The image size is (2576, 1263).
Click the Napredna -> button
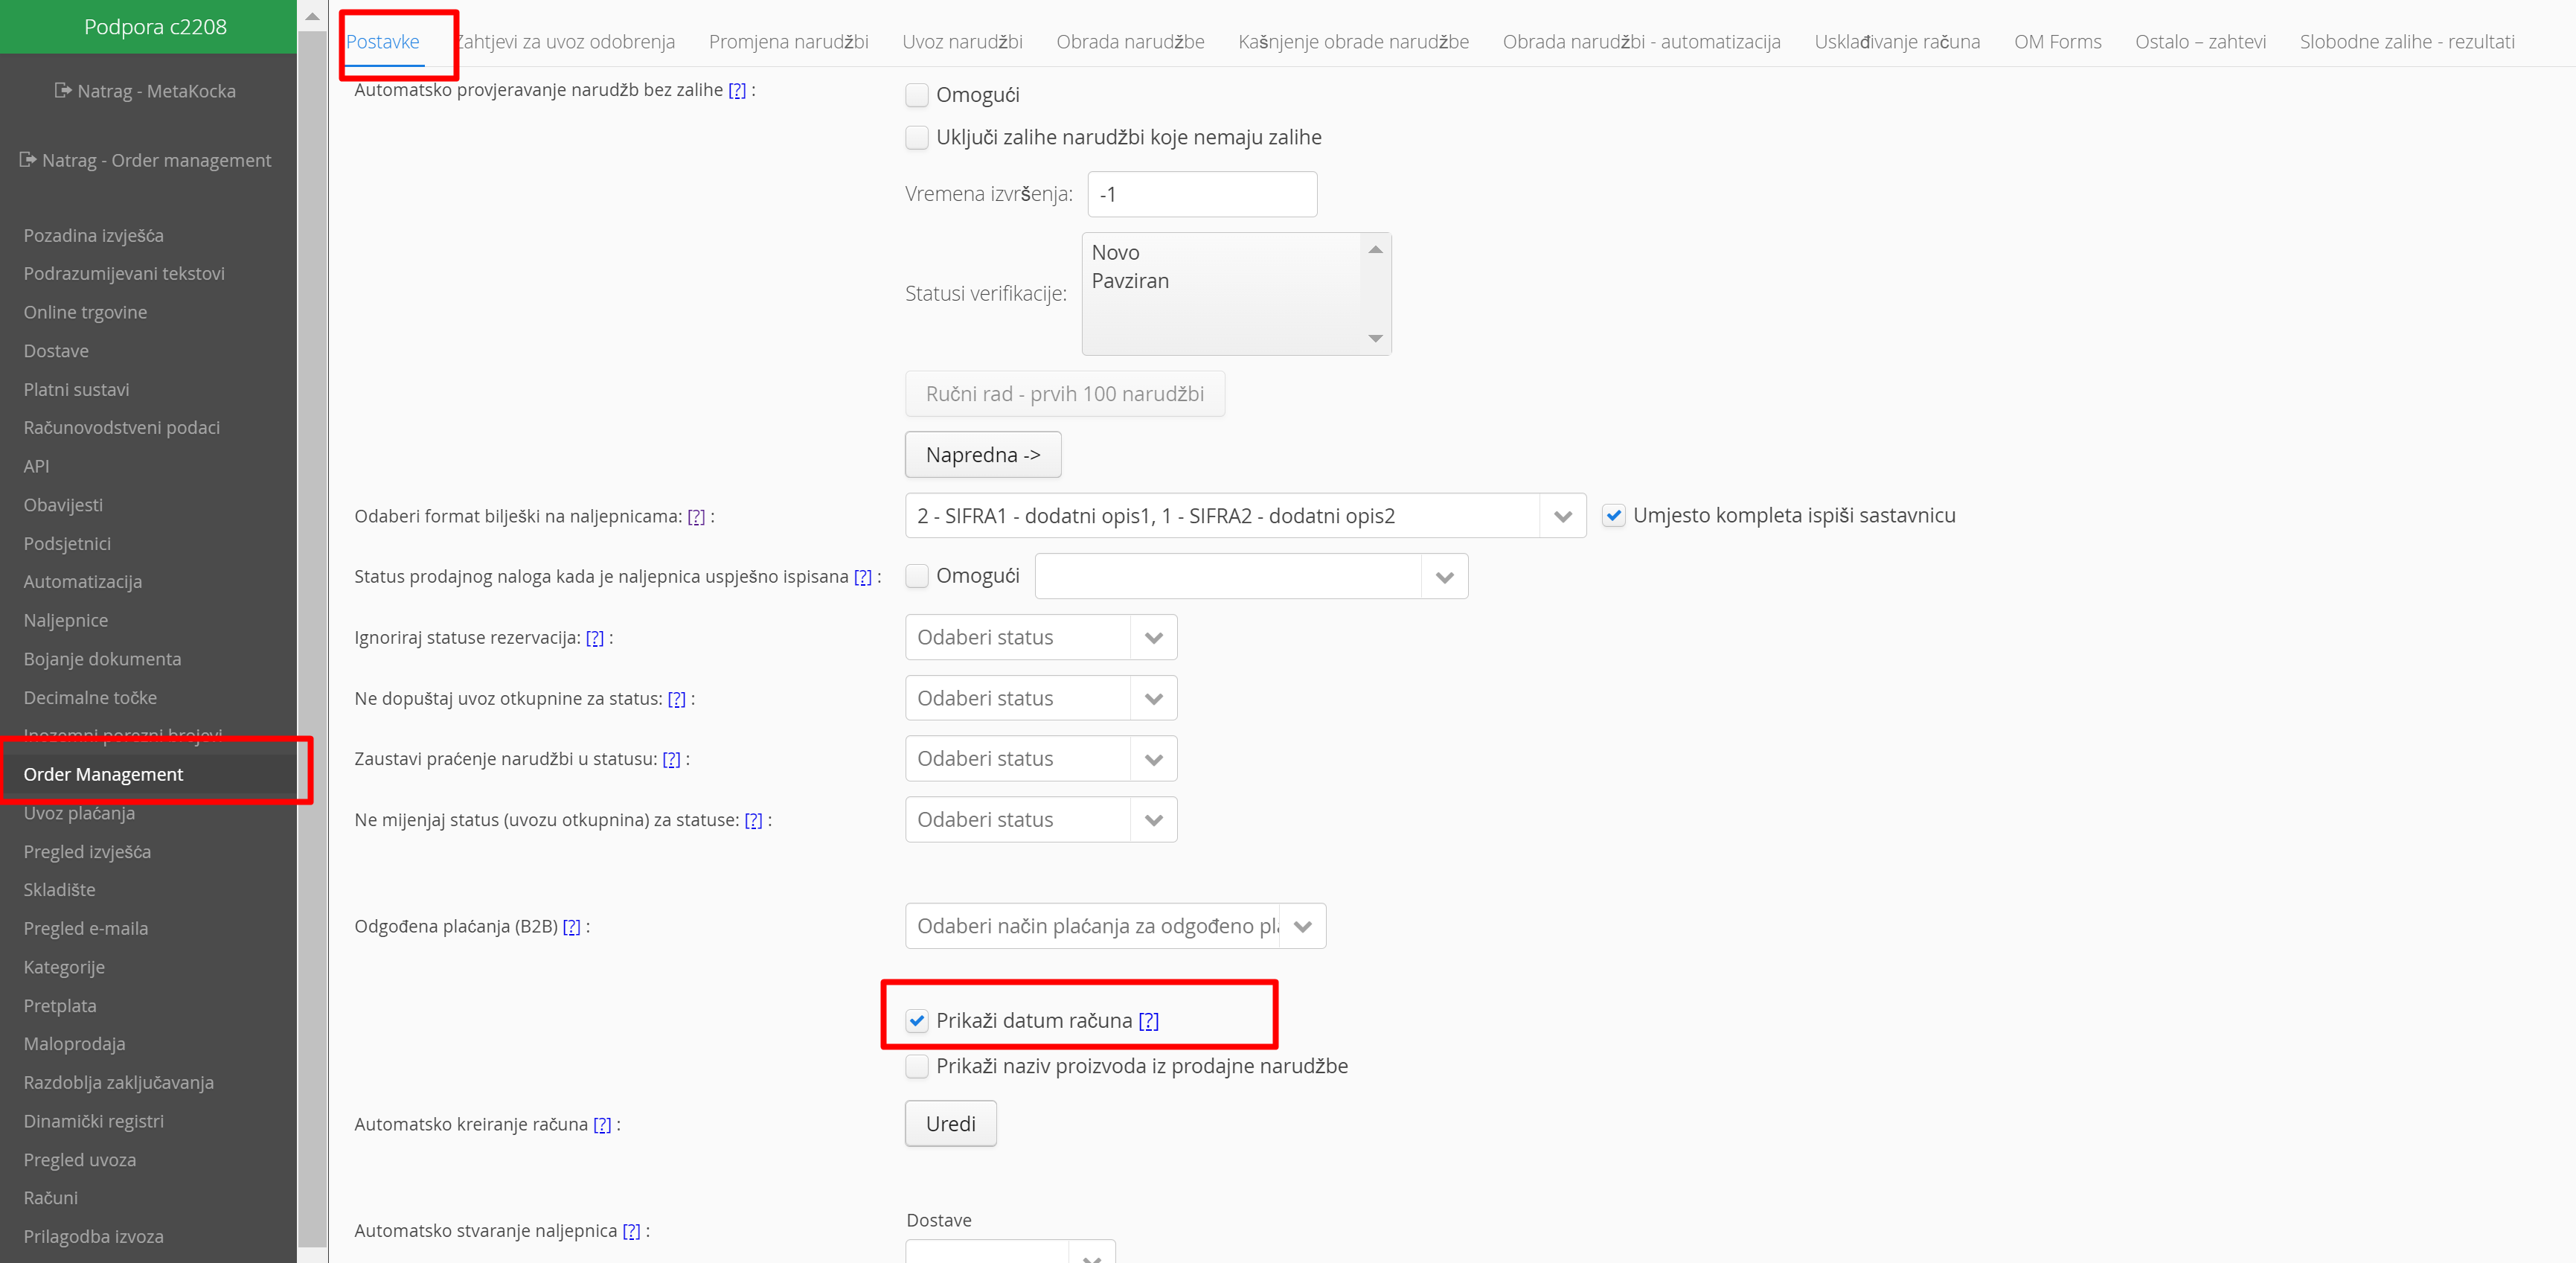click(x=982, y=455)
